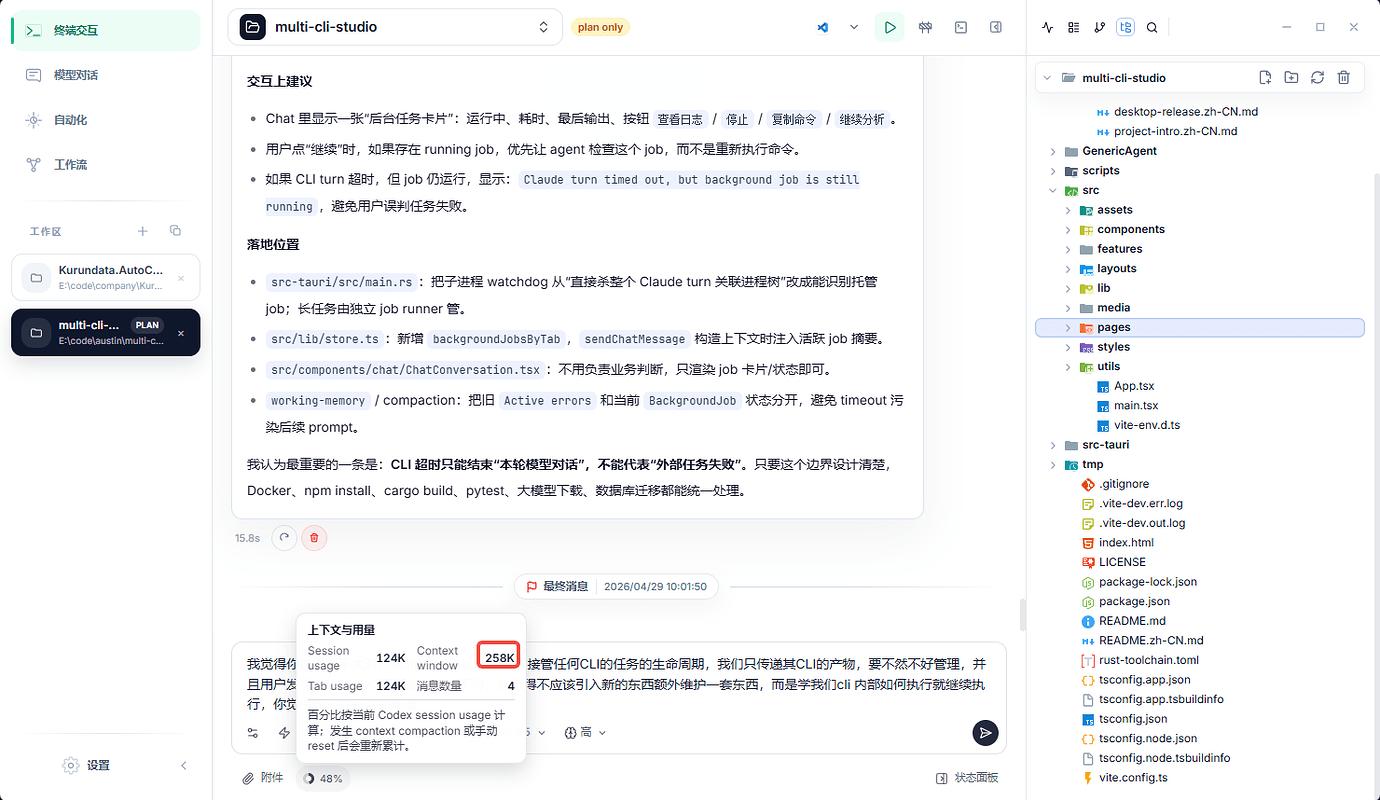This screenshot has height=800, width=1380.
Task: Collapse left sidebar chevron near 设置
Action: [x=183, y=765]
